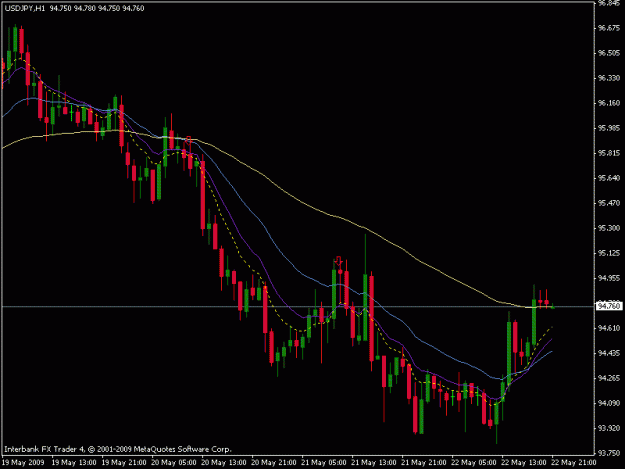Click the 20 May 21:00 time axis label
Viewport: 625px width, 469px height.
(x=274, y=463)
